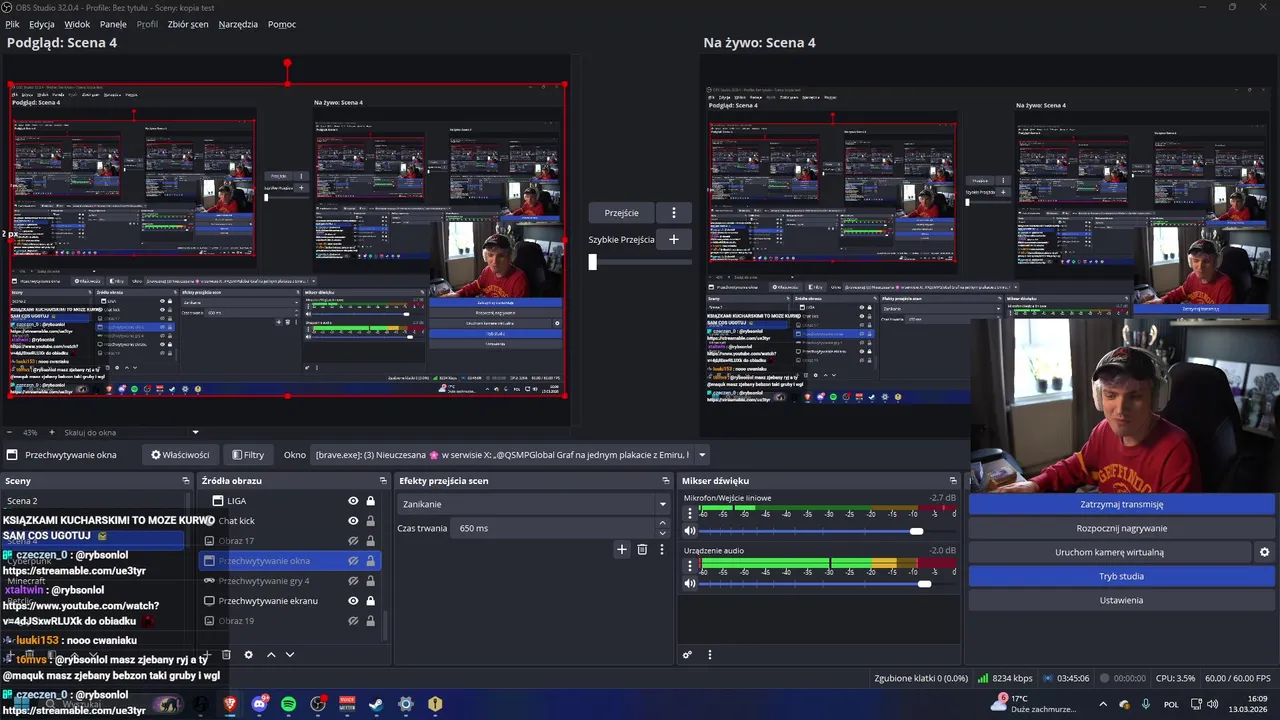Increase Czas trwania with up stepper
Image resolution: width=1280 pixels, height=720 pixels.
(x=662, y=524)
